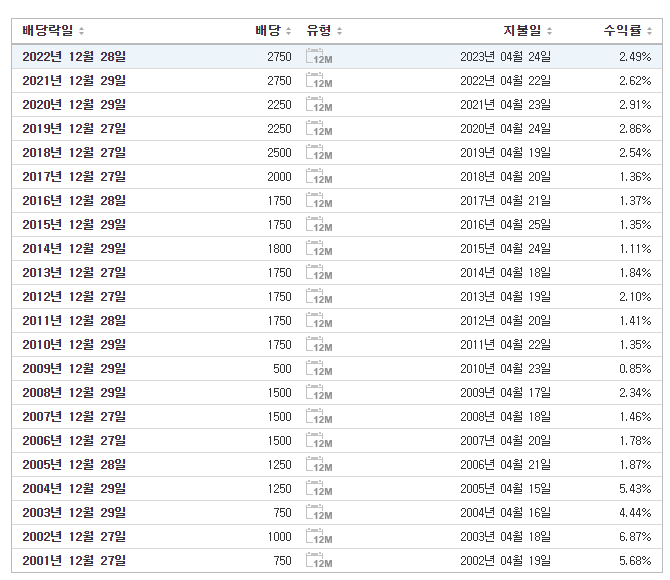This screenshot has height=580, width=670.
Task: Click the 12M calendar icon in 2013년 12월 27일 row
Action: pyautogui.click(x=319, y=273)
